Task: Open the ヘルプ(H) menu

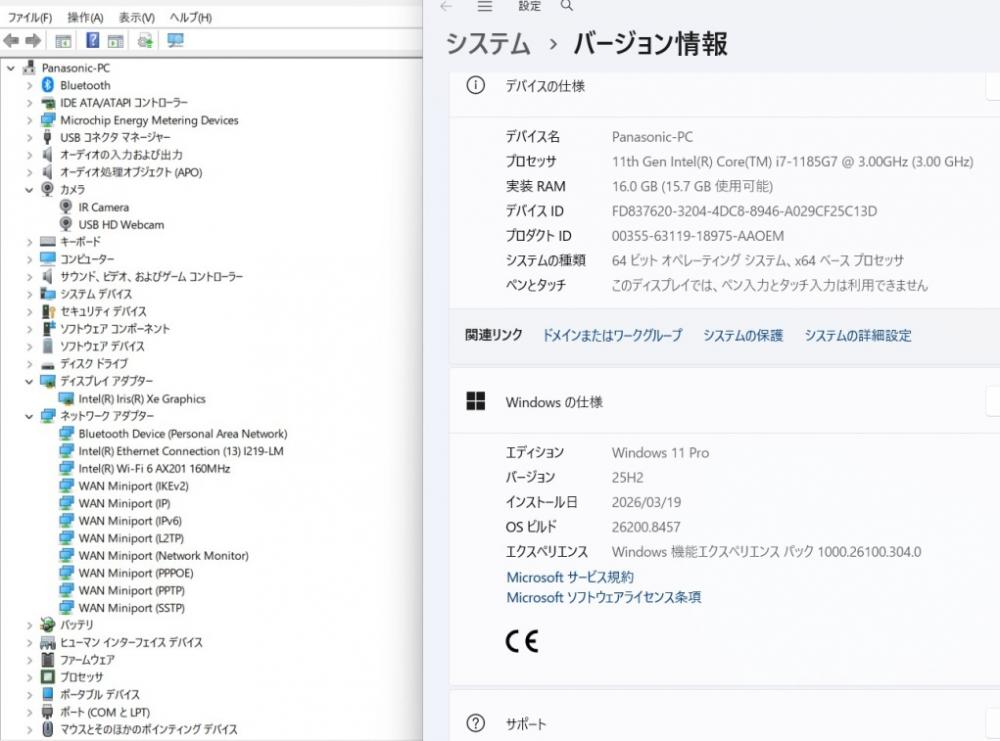Action: click(x=191, y=17)
